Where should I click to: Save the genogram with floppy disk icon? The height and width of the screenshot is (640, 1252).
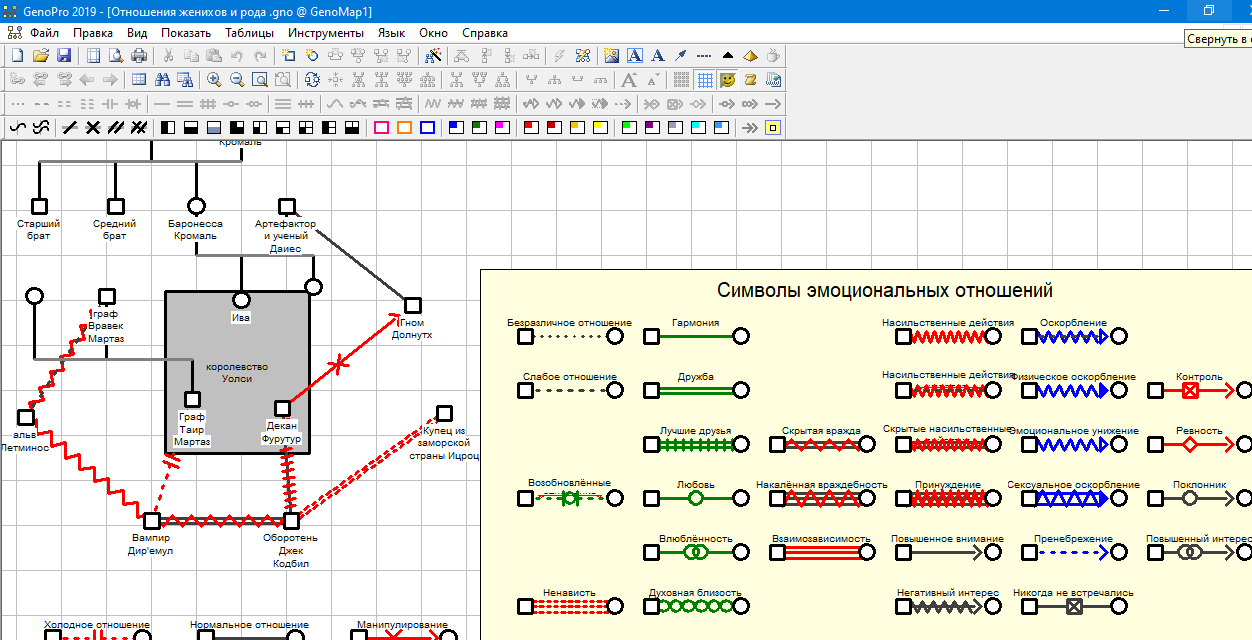coord(63,56)
